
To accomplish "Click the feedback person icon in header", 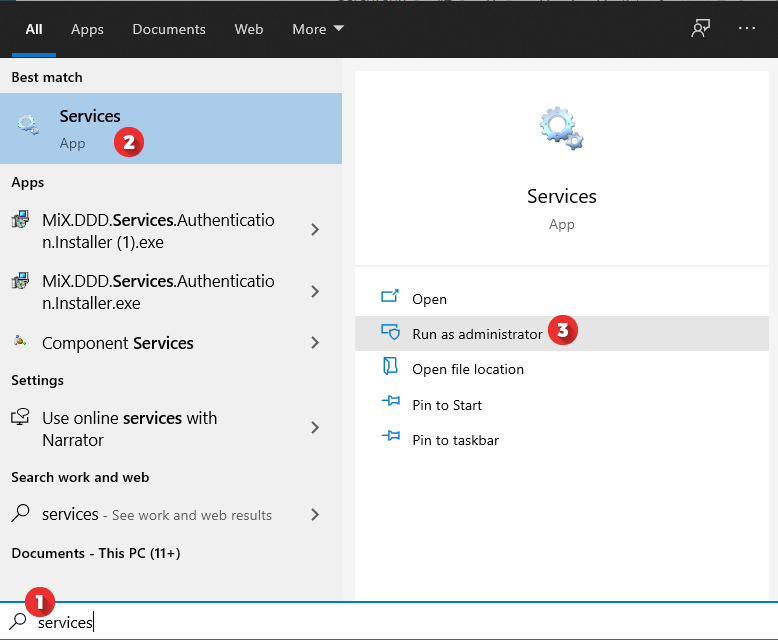I will coord(701,28).
